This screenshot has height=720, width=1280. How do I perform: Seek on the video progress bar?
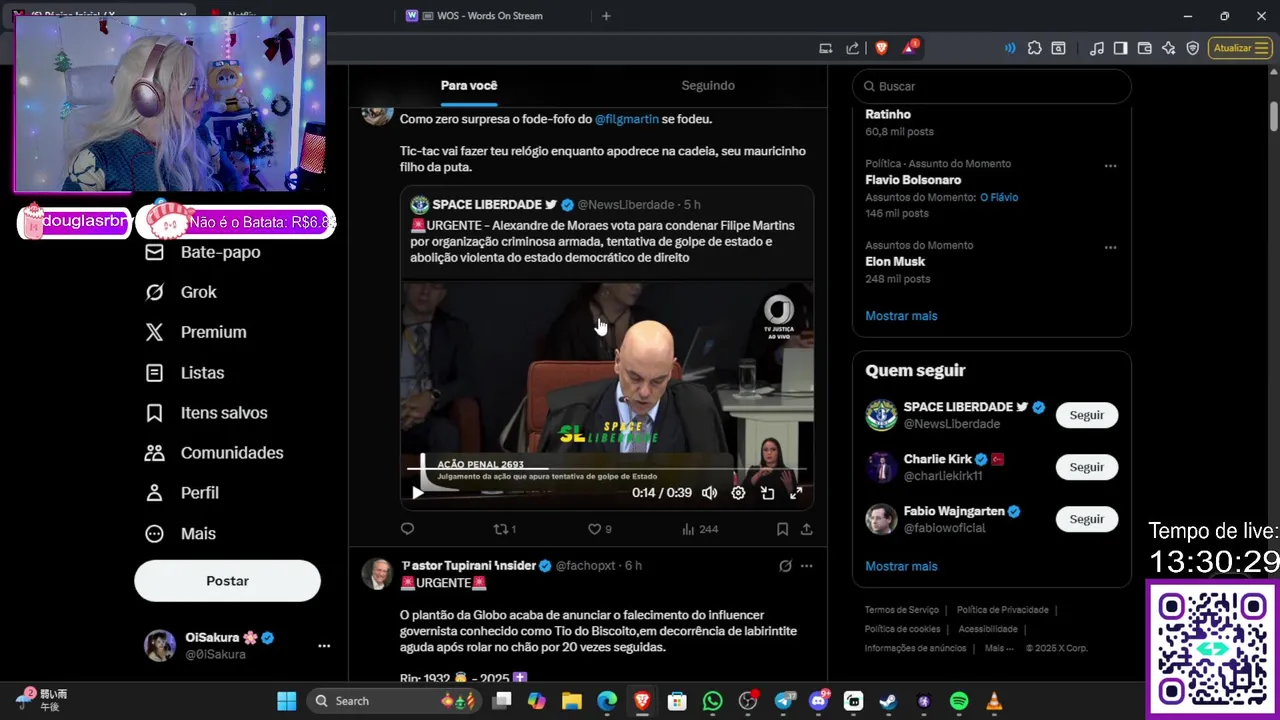[607, 468]
